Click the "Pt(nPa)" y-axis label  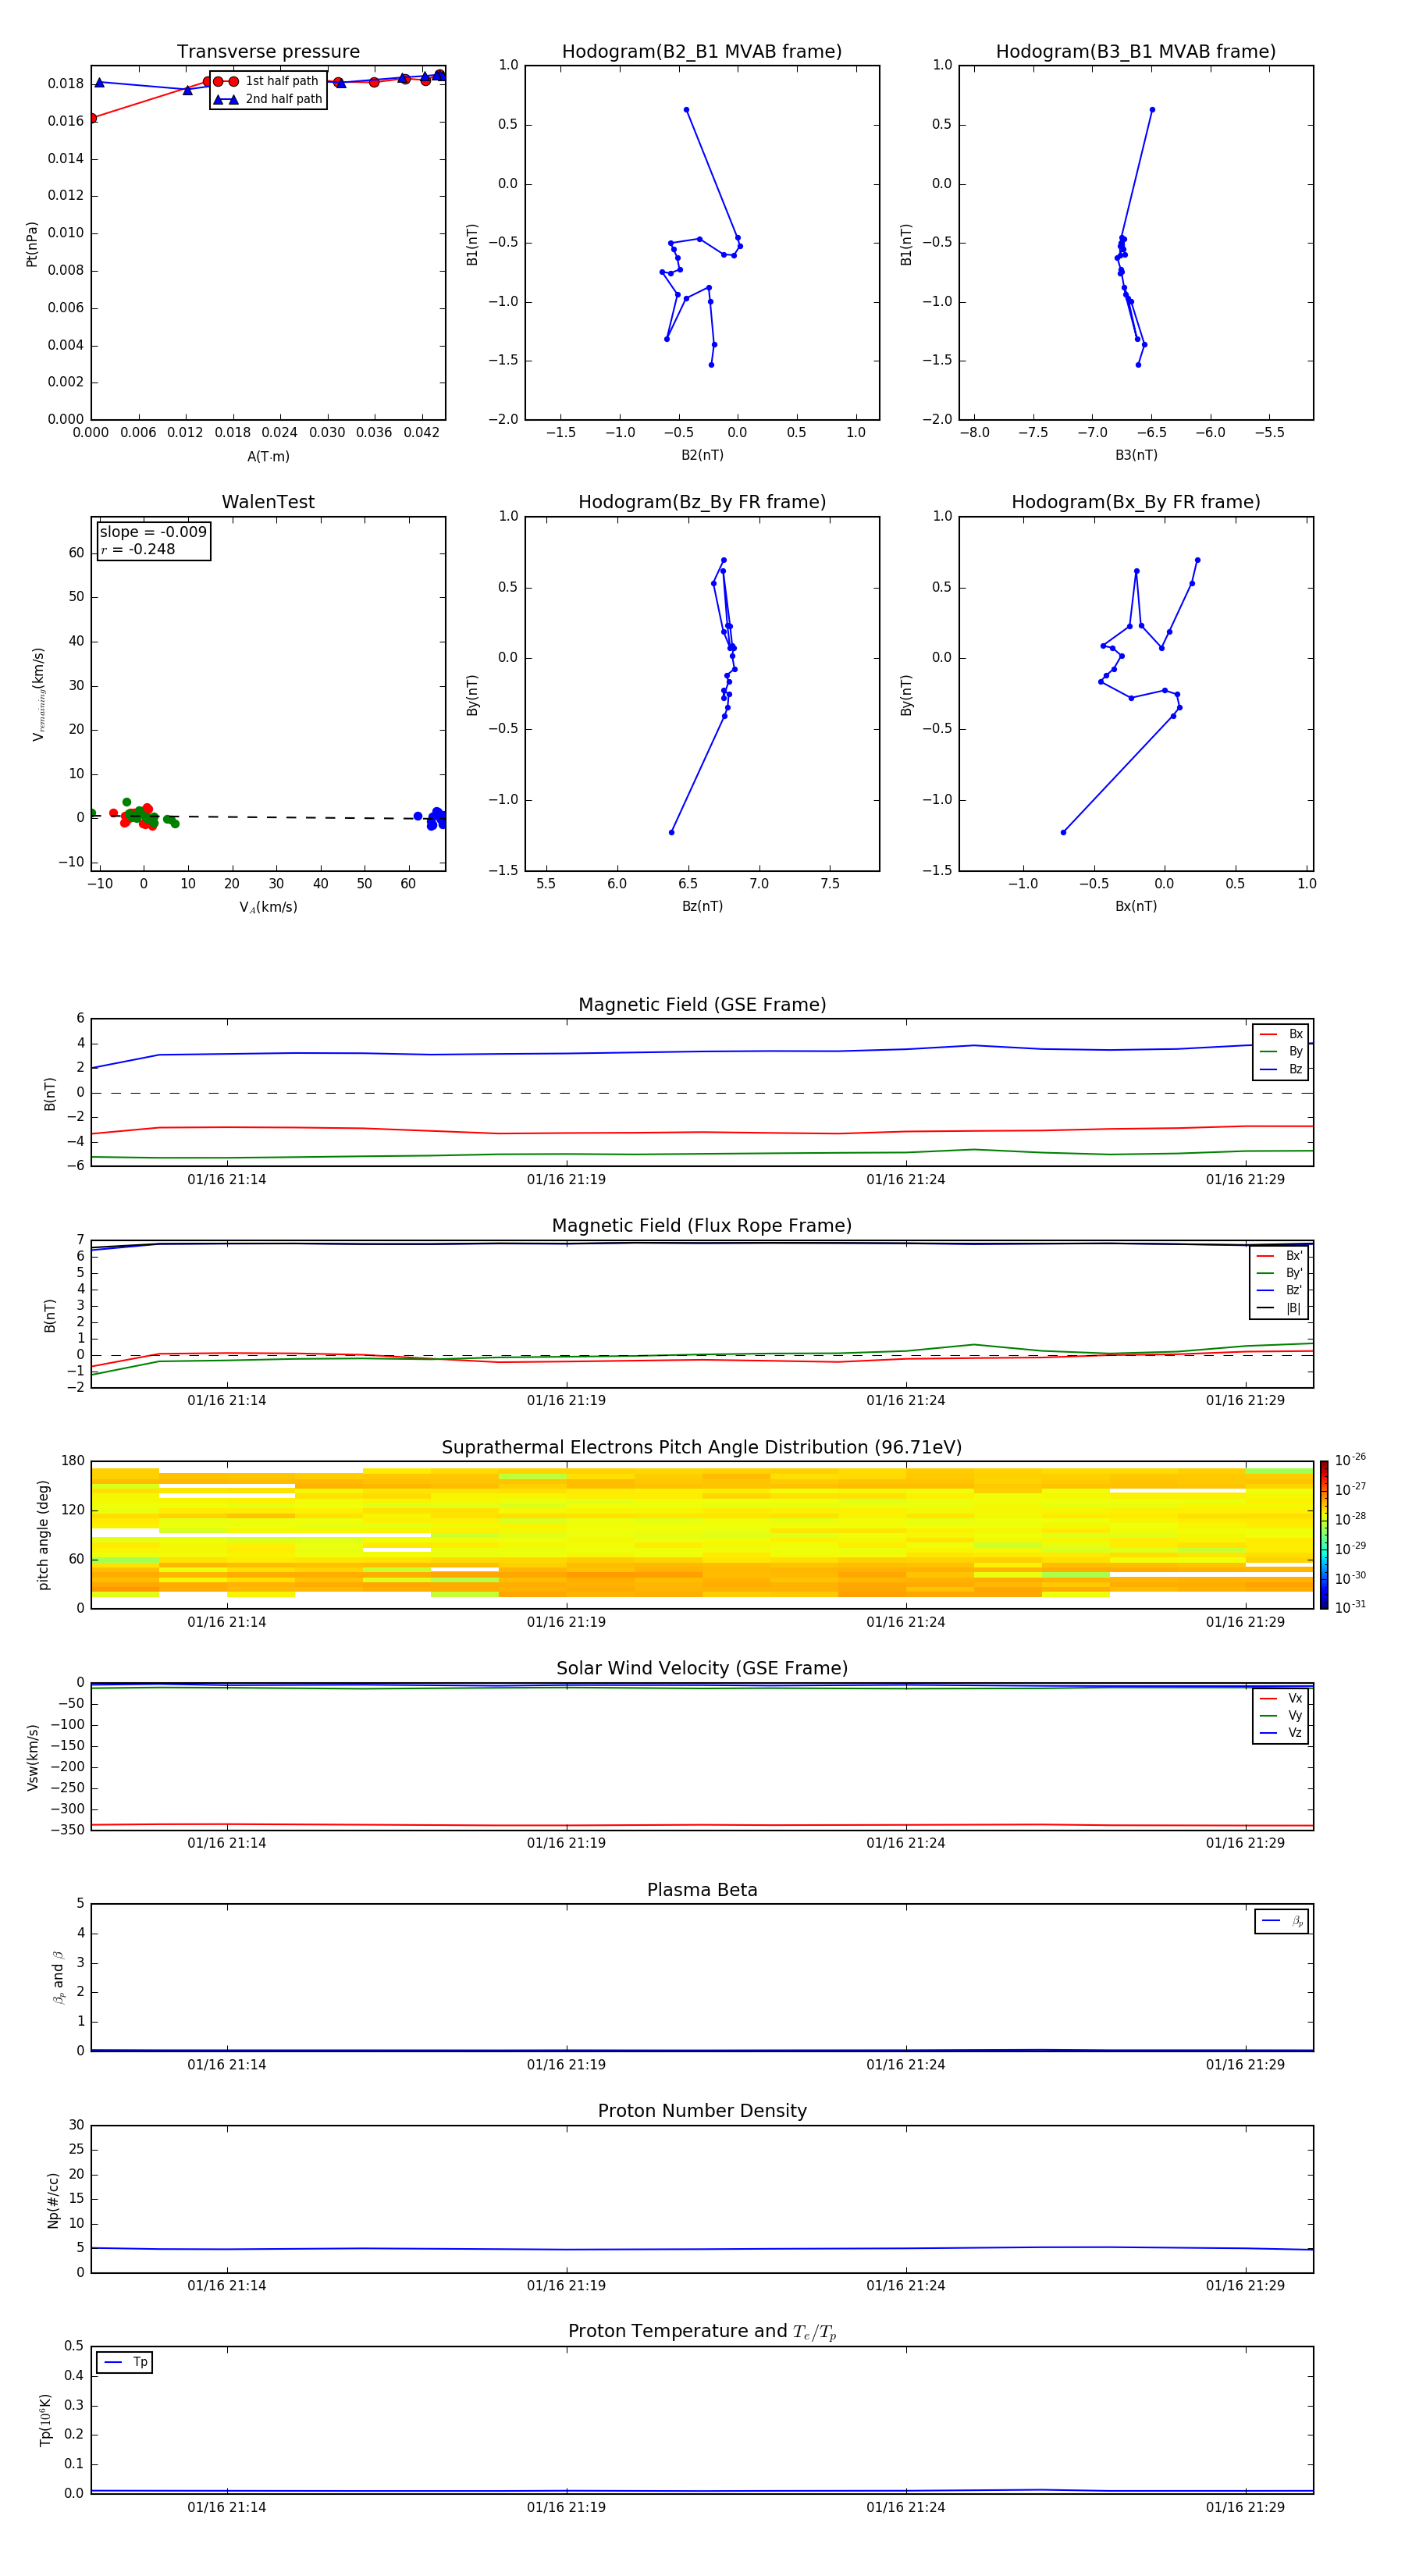click(32, 244)
